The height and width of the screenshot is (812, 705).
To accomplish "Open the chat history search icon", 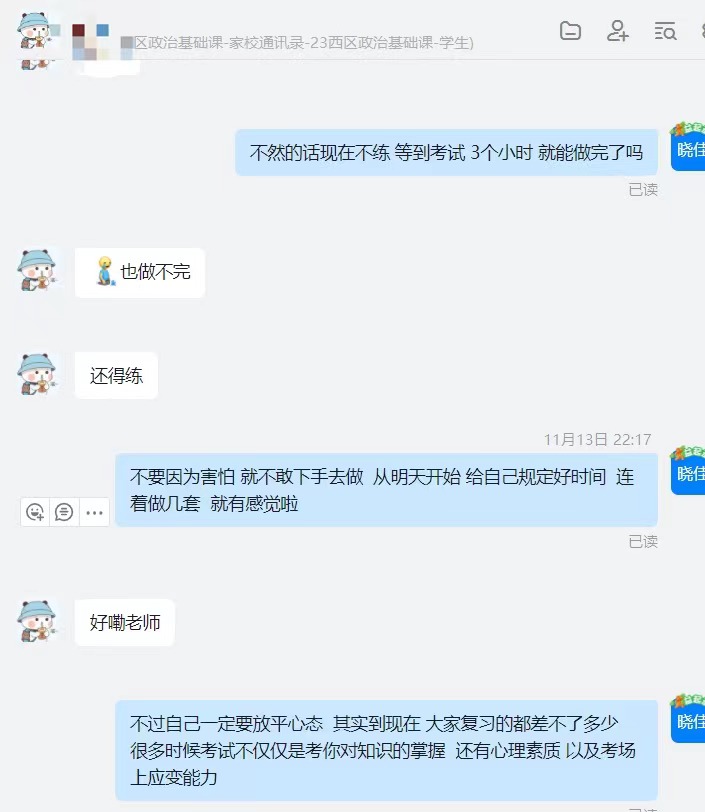I will (x=665, y=31).
